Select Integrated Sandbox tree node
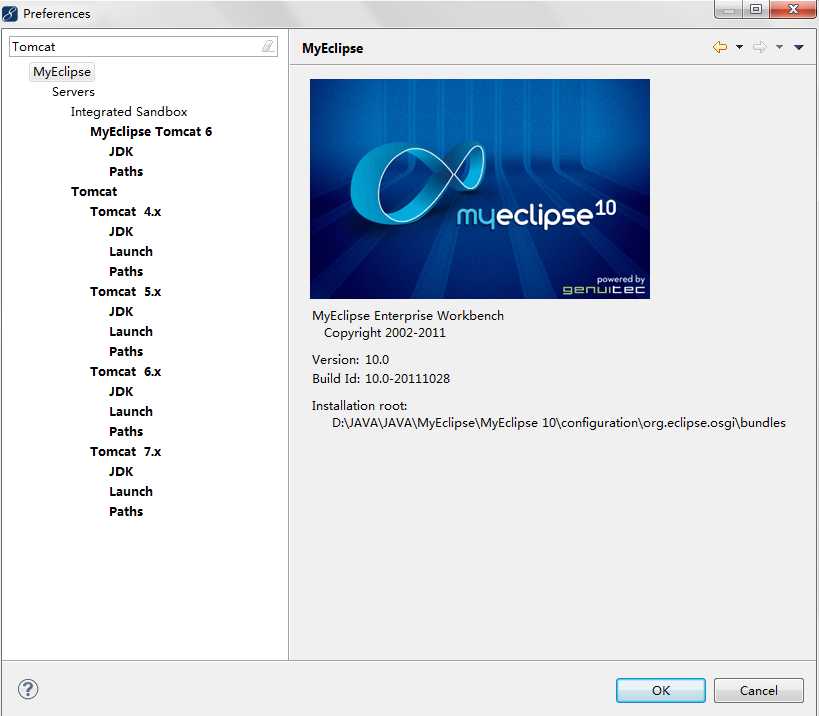This screenshot has height=716, width=819. point(128,112)
